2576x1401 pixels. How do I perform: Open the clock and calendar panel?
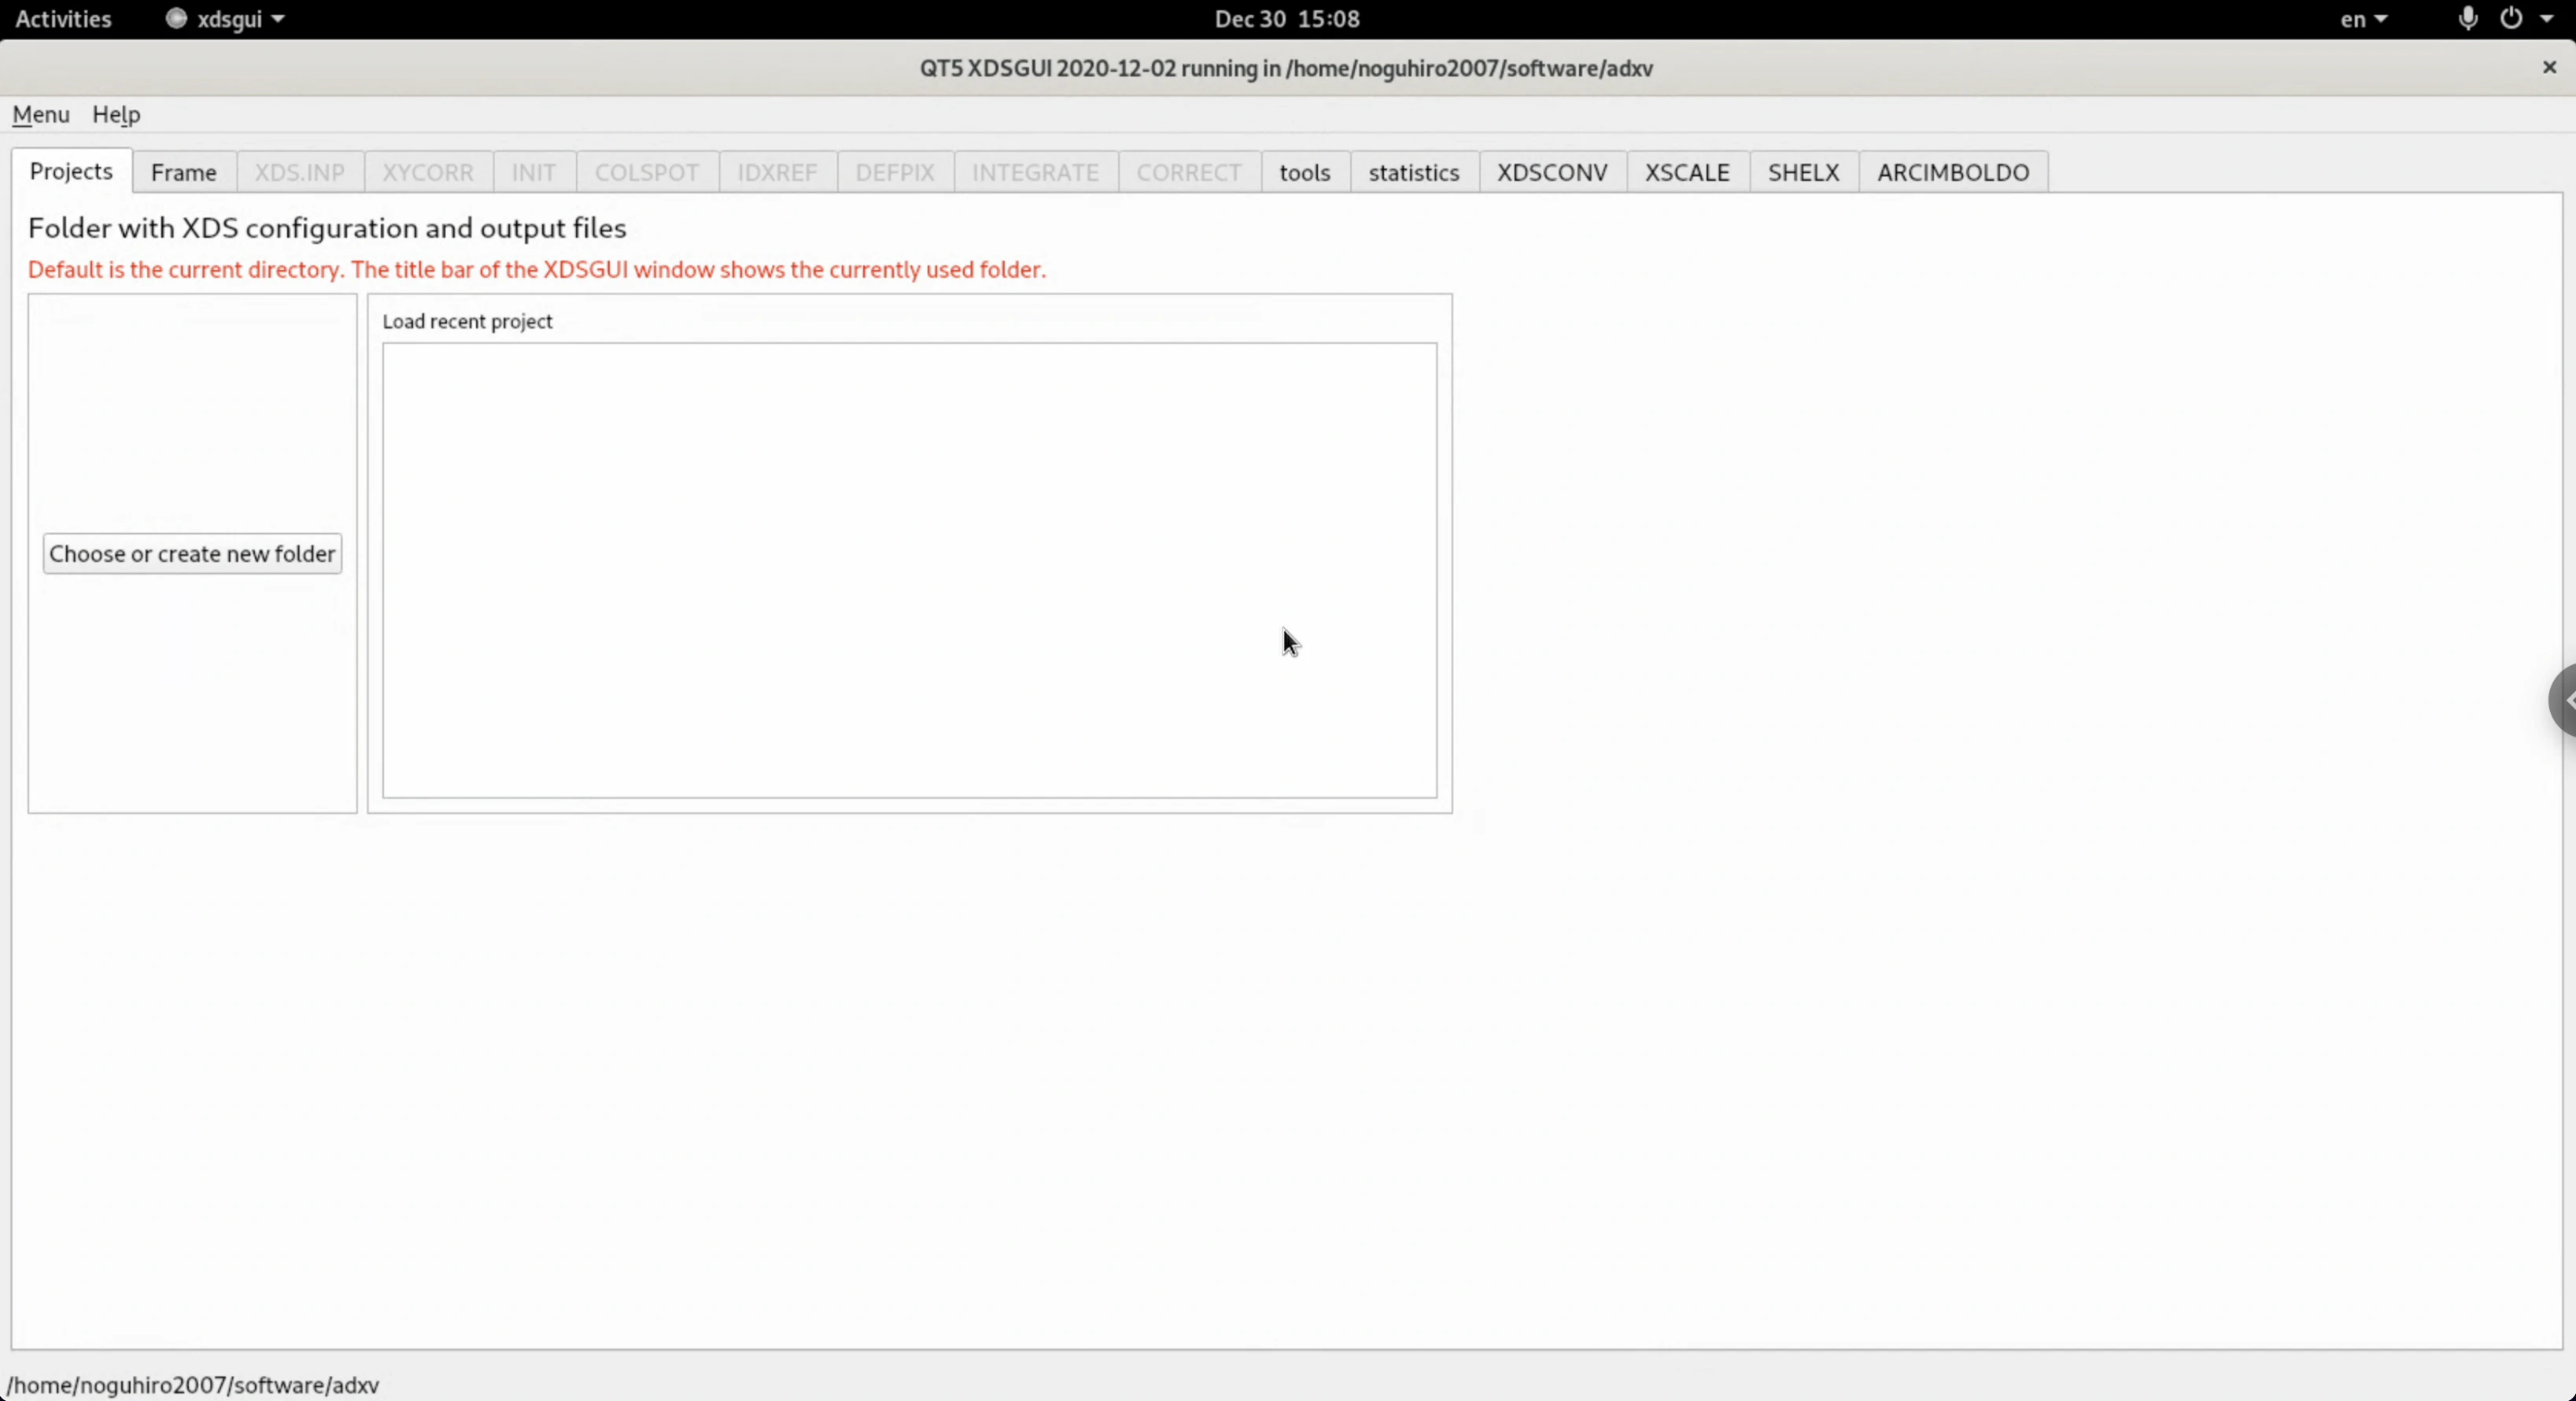click(1287, 19)
